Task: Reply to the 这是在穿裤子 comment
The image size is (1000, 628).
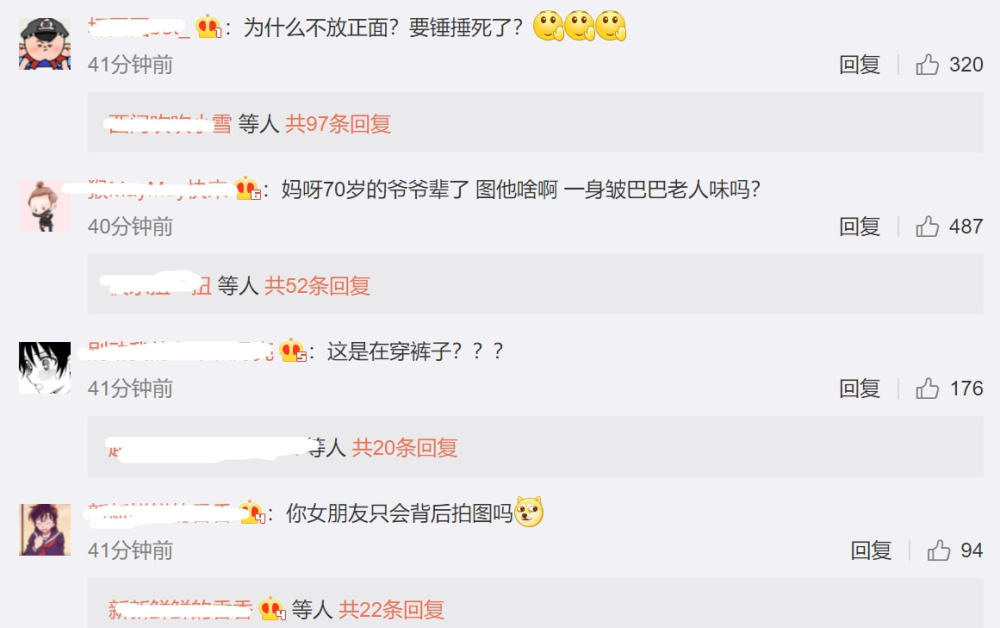Action: tap(859, 388)
